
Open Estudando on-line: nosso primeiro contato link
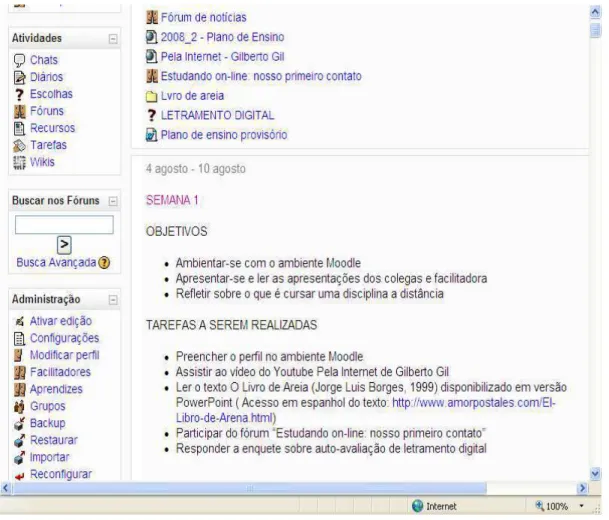pos(261,76)
